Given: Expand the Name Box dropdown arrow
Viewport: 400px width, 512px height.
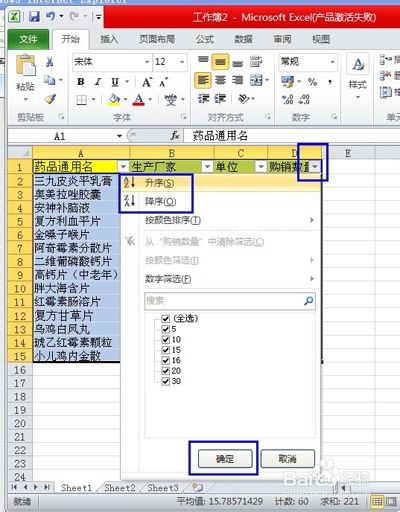Looking at the screenshot, I should pyautogui.click(x=119, y=136).
